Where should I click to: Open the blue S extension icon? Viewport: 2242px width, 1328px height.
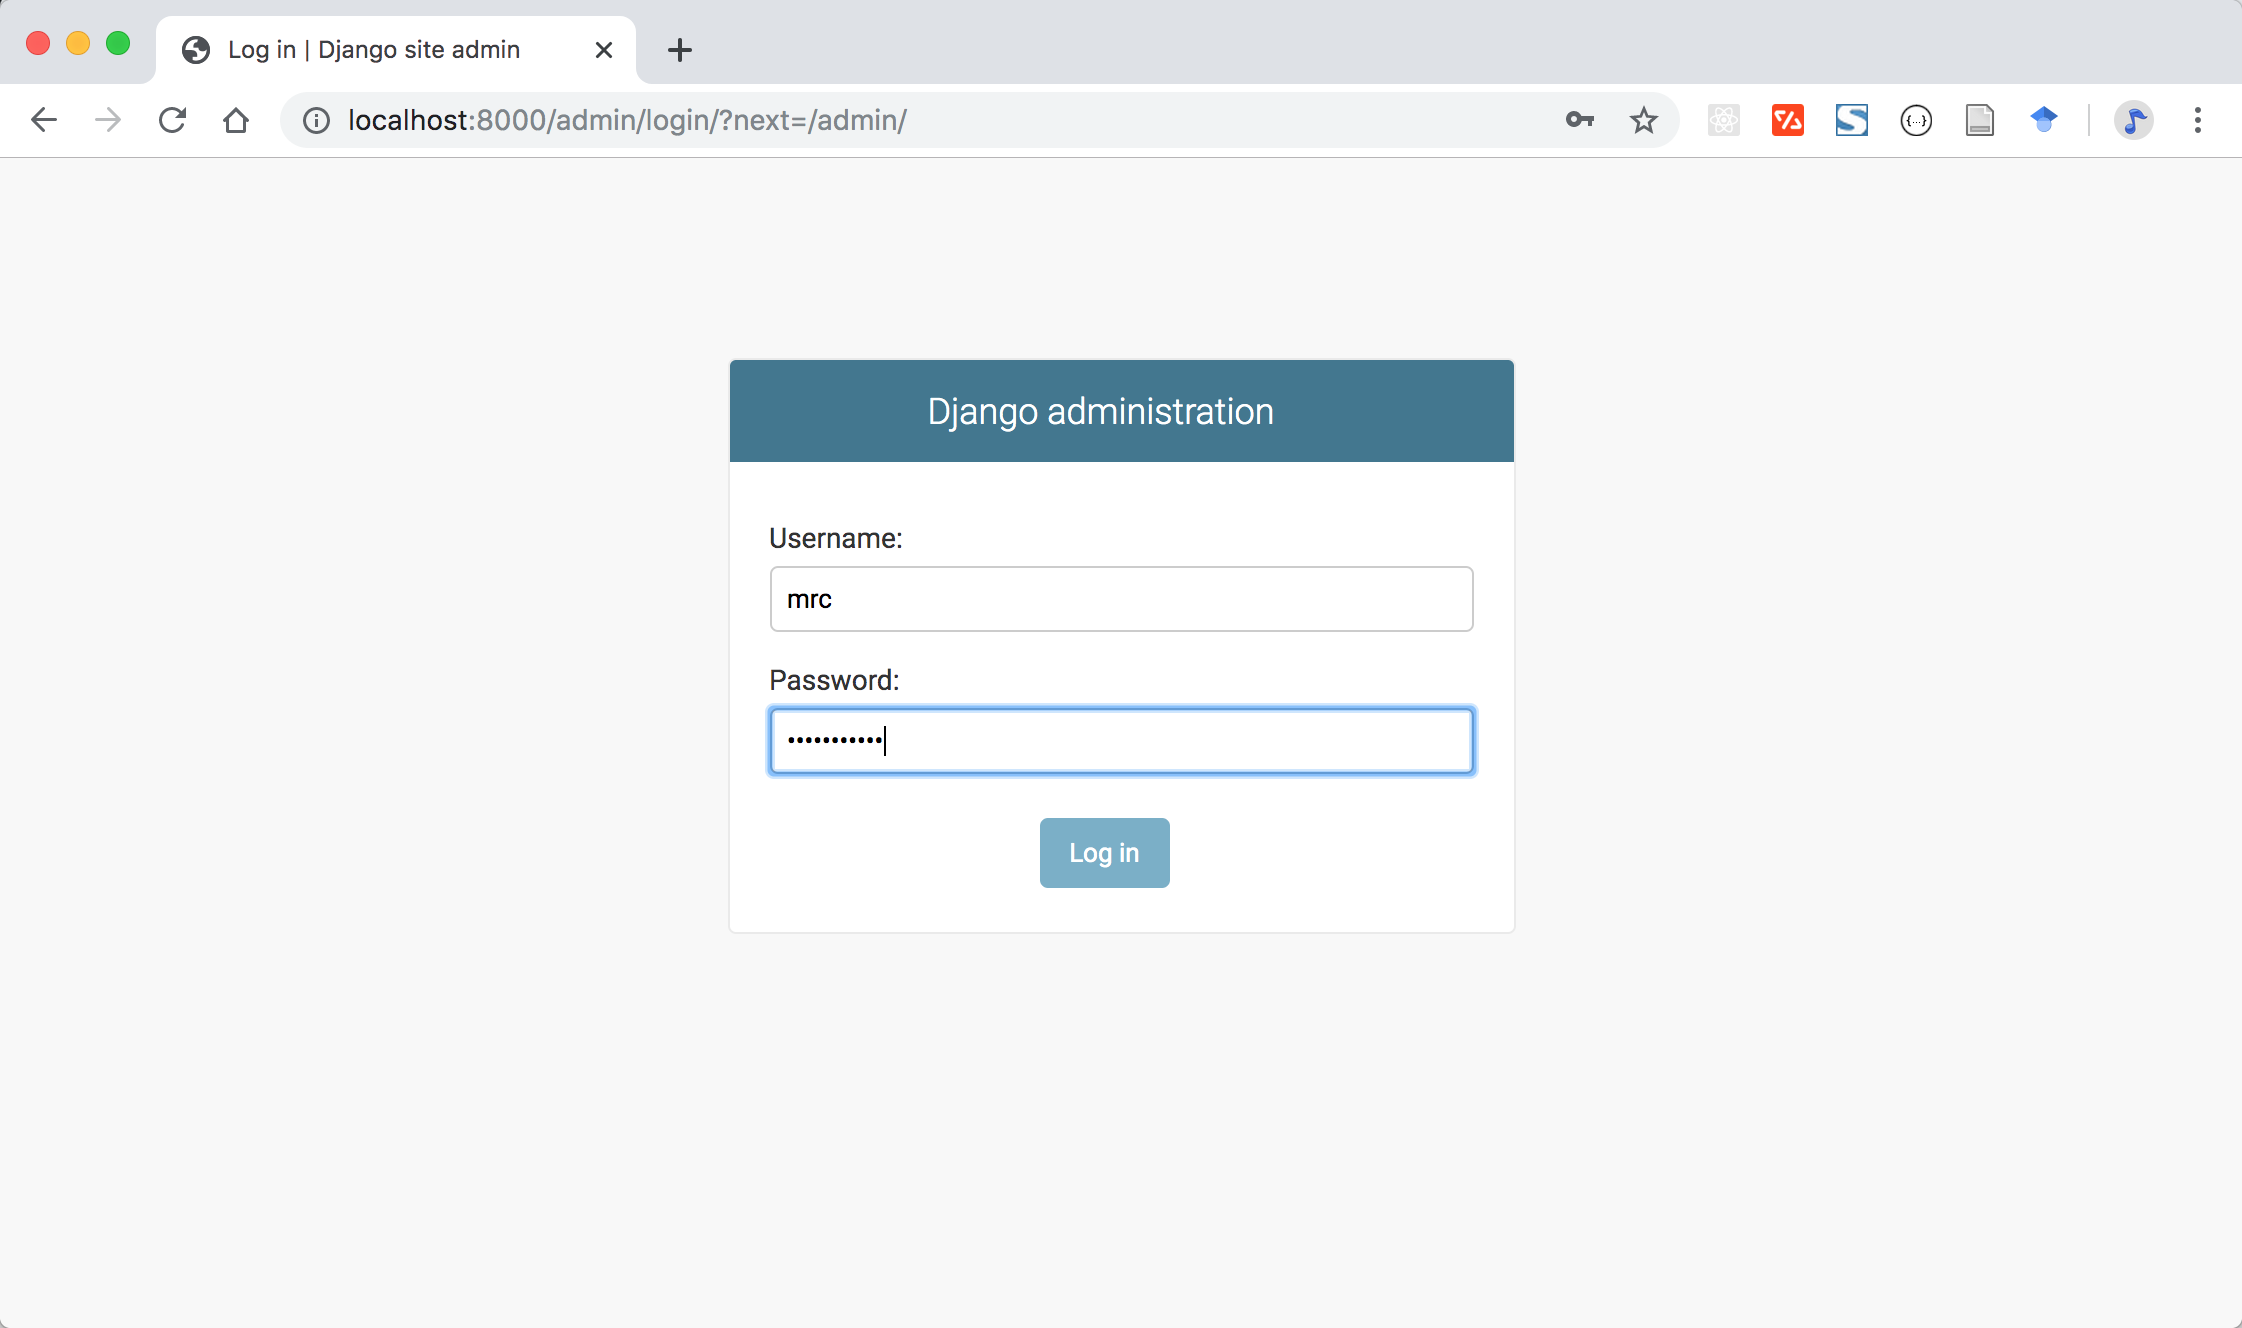[x=1851, y=120]
